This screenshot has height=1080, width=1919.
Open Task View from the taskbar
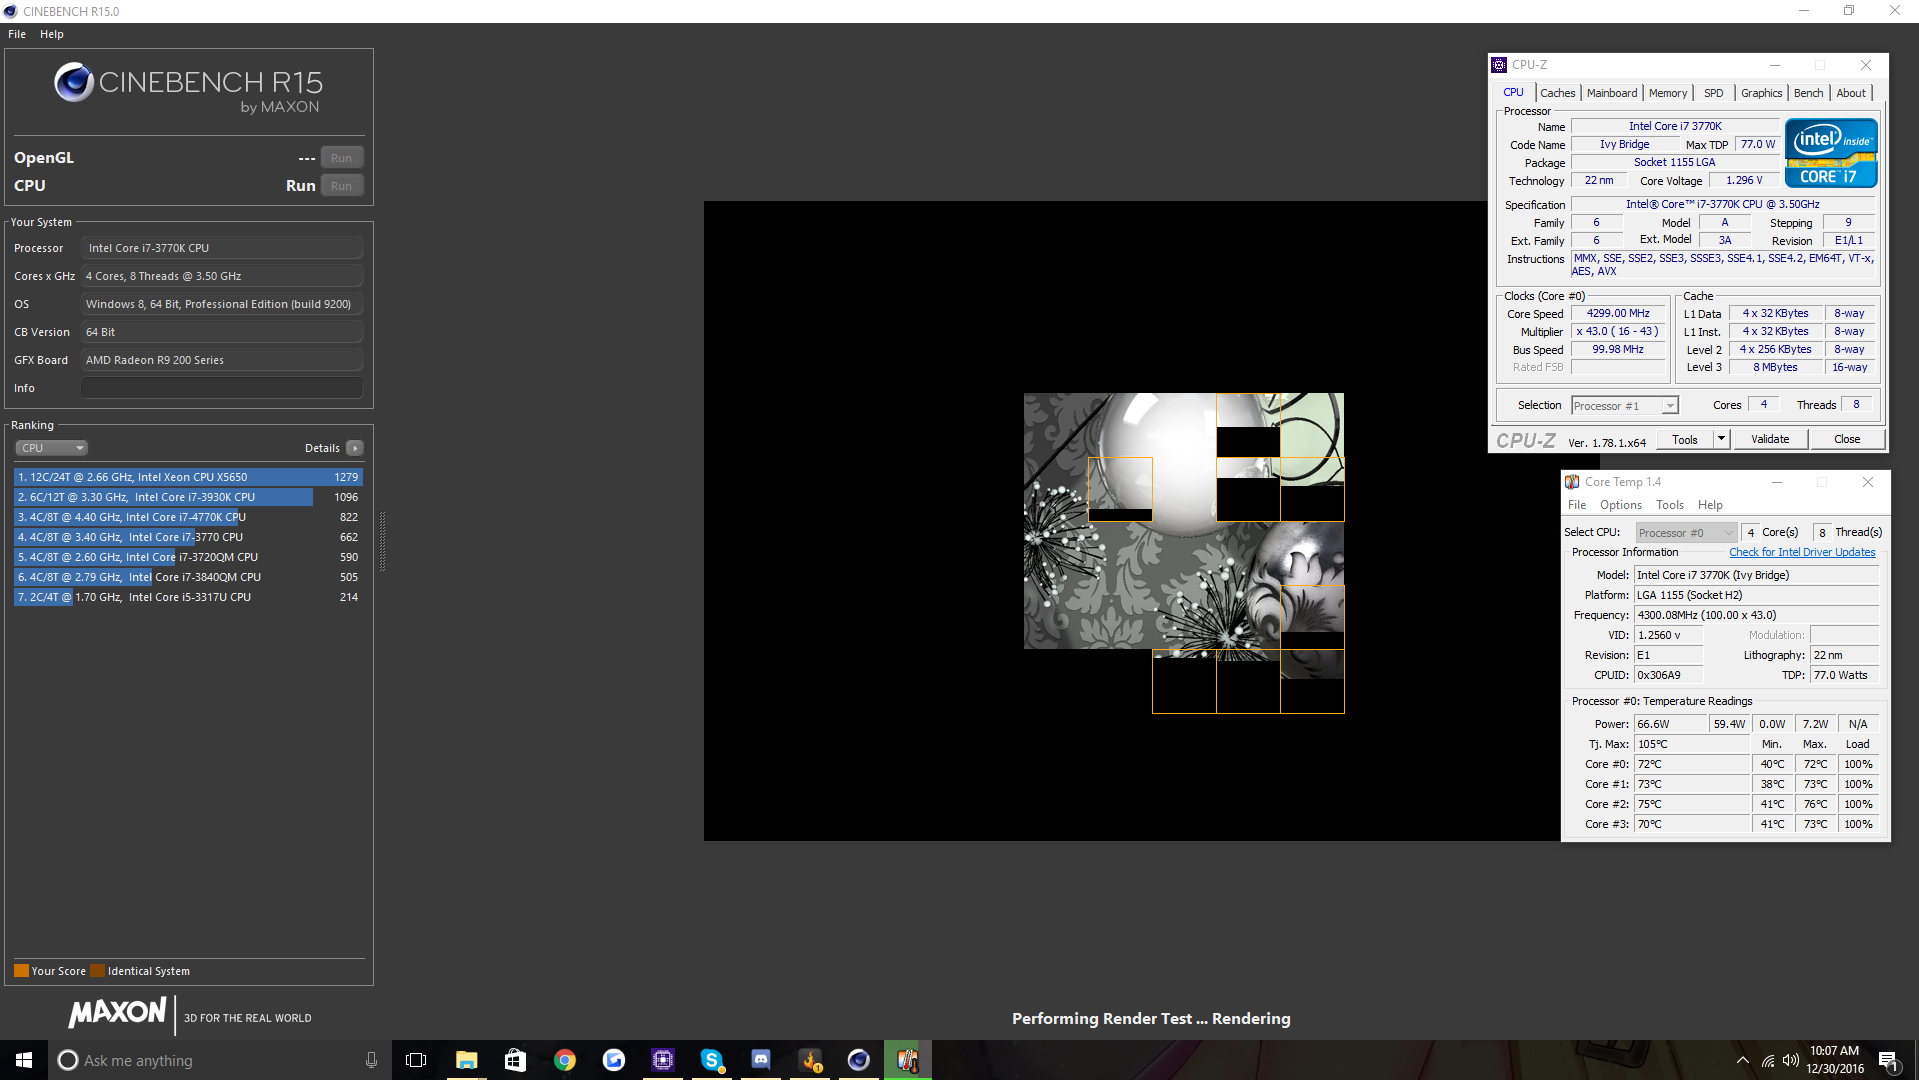point(416,1060)
